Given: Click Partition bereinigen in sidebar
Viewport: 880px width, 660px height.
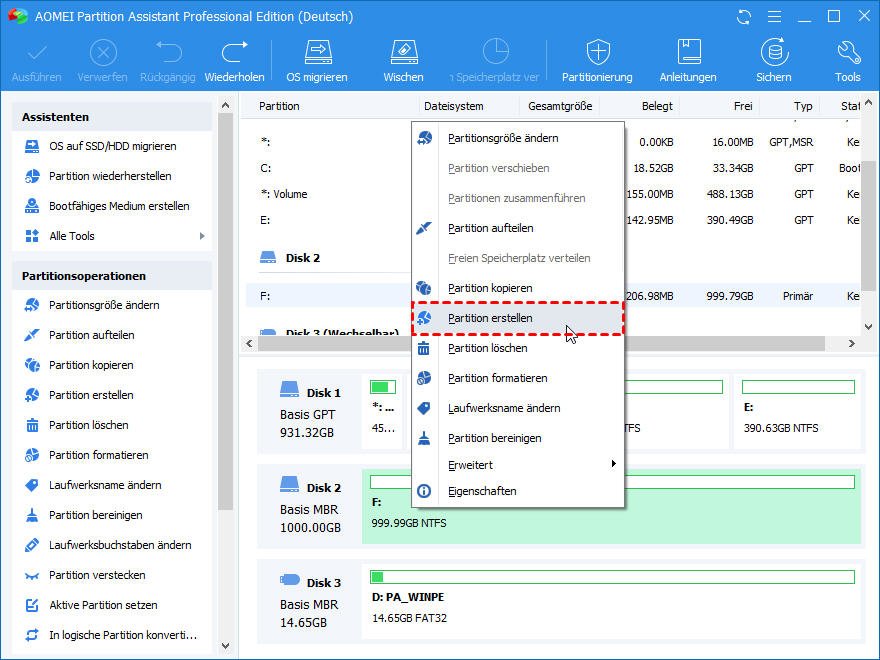Looking at the screenshot, I should tap(95, 515).
